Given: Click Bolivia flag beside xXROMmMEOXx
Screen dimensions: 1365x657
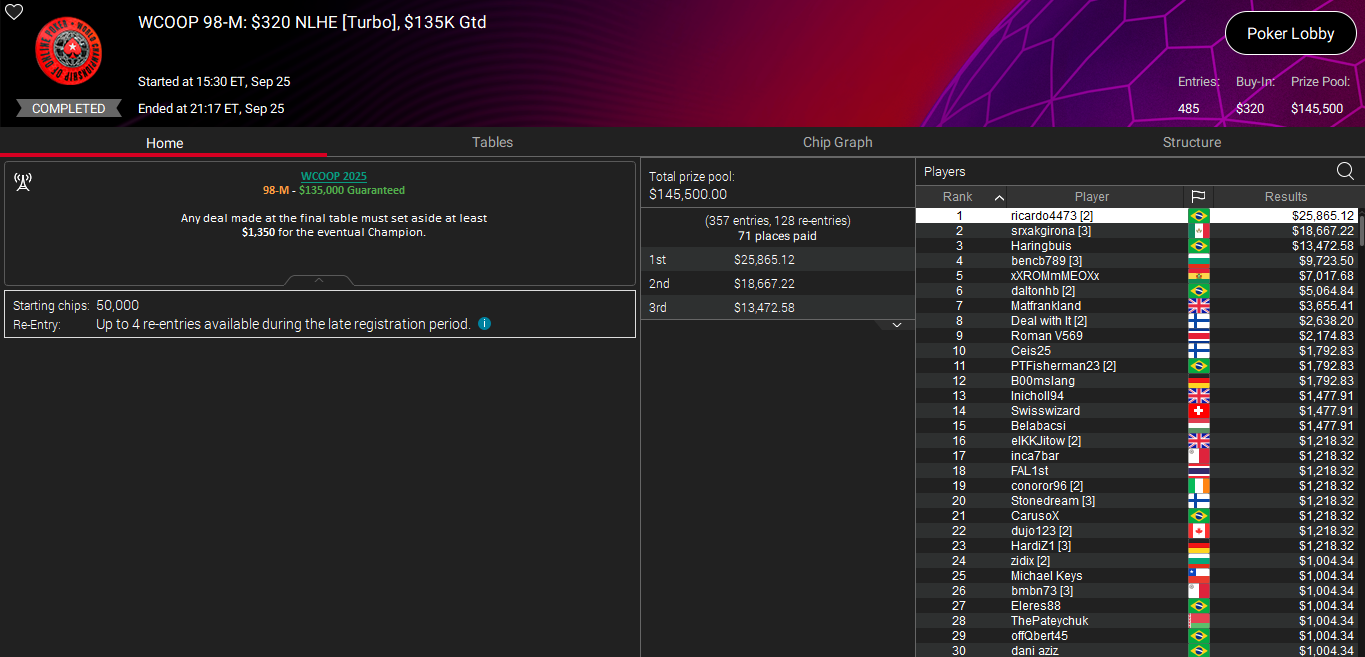Looking at the screenshot, I should [1198, 276].
